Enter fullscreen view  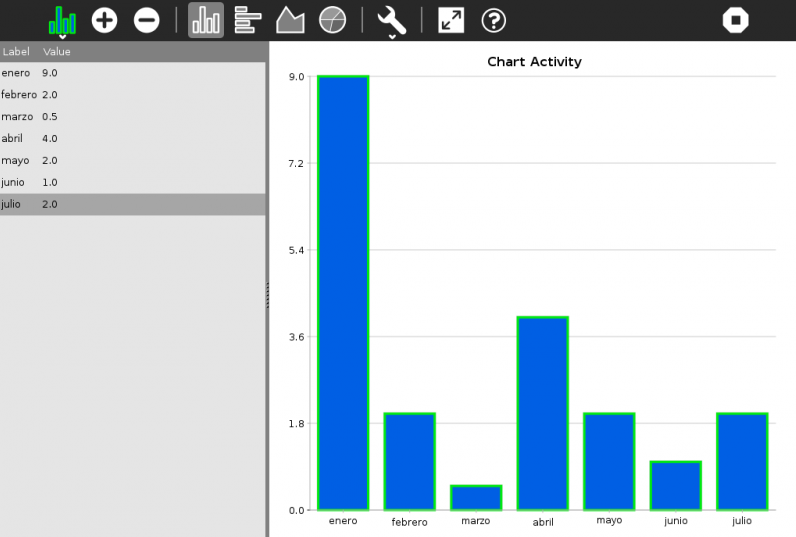tap(451, 20)
